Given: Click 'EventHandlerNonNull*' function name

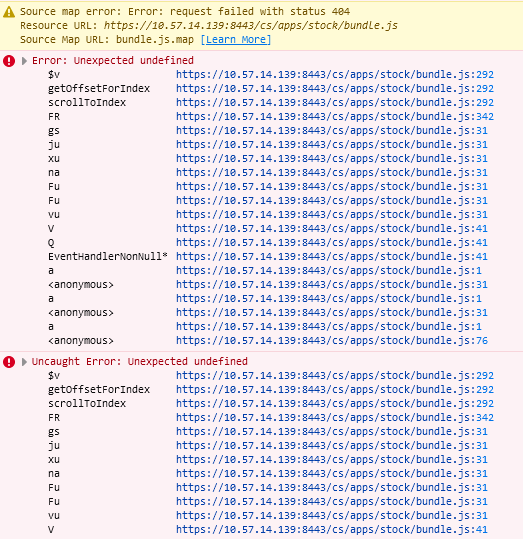Looking at the screenshot, I should [x=108, y=256].
